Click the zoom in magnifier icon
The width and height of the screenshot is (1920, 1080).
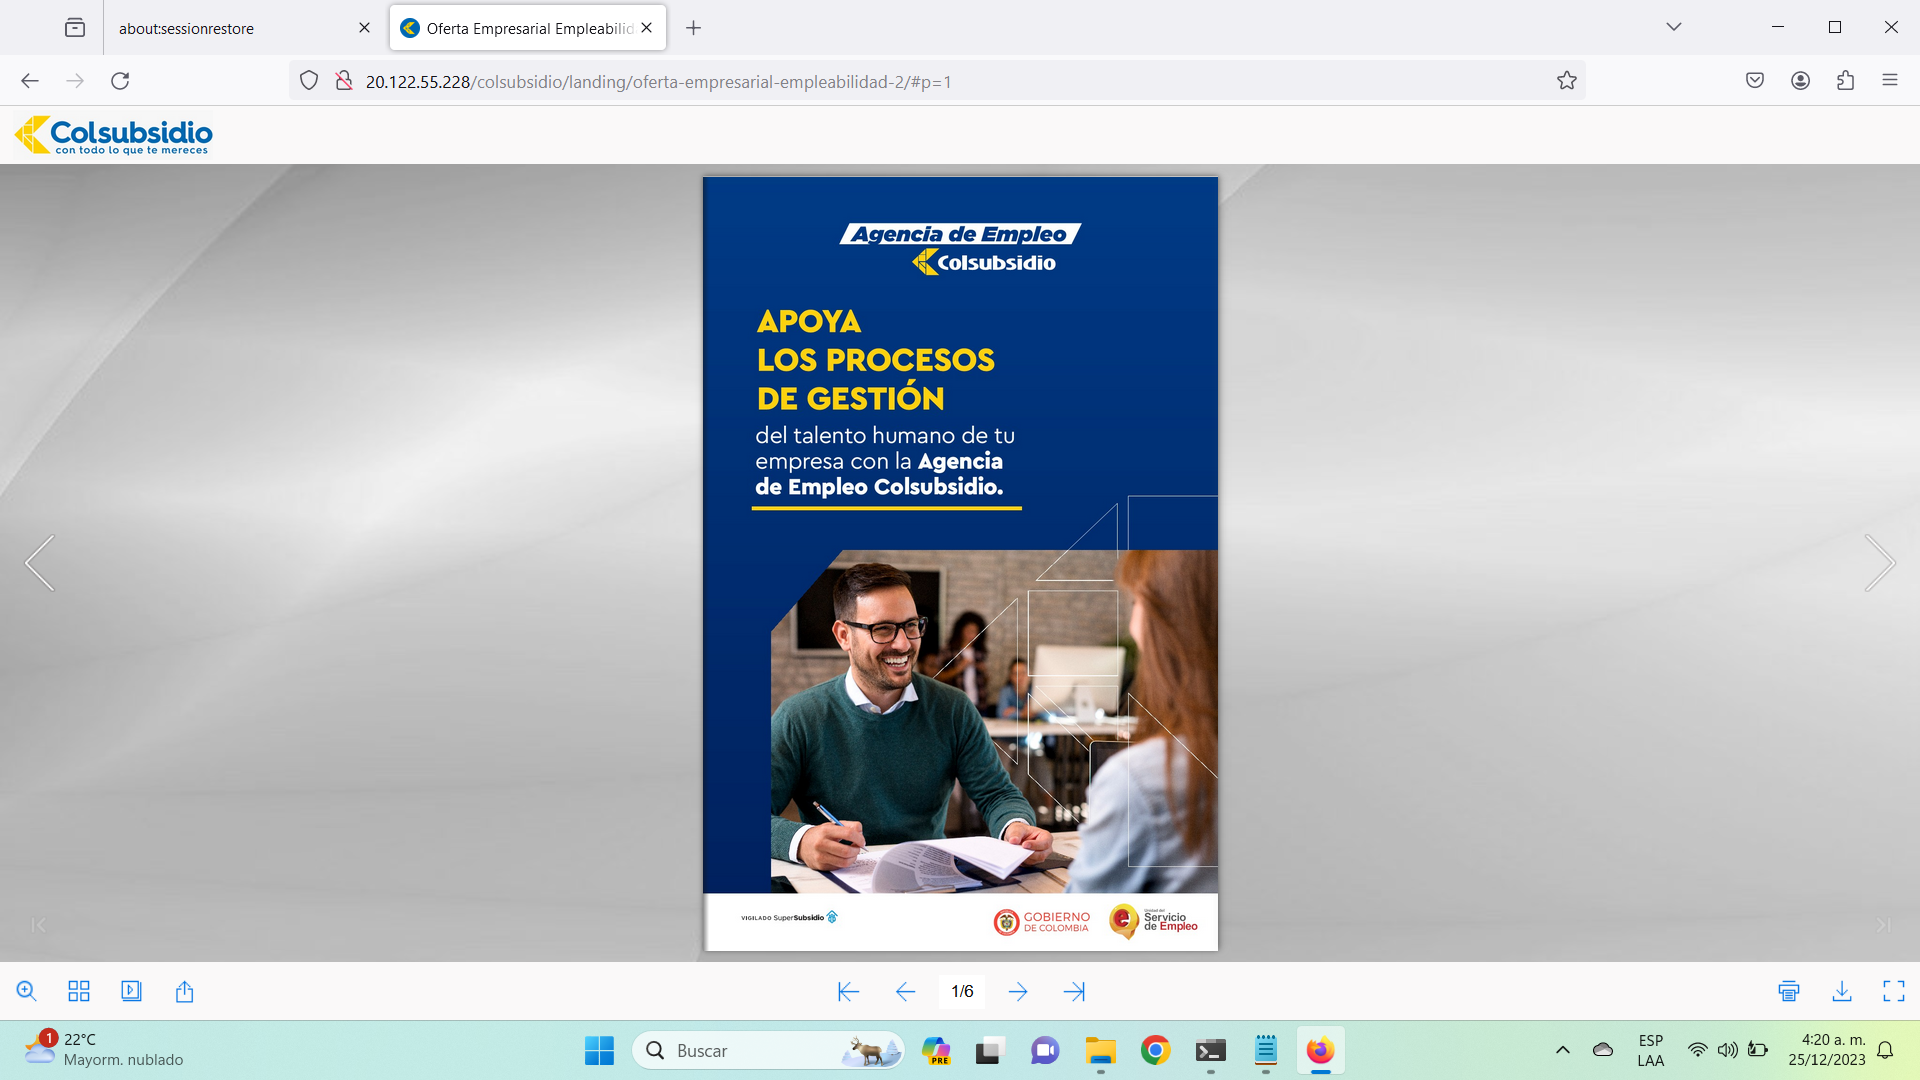tap(27, 991)
